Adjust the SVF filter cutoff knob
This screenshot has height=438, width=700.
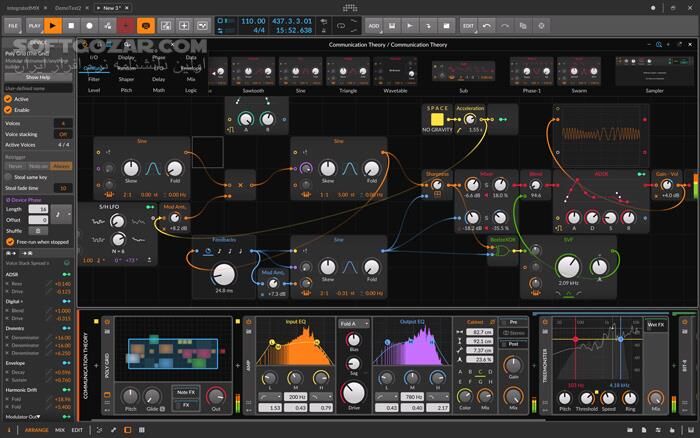[x=568, y=267]
